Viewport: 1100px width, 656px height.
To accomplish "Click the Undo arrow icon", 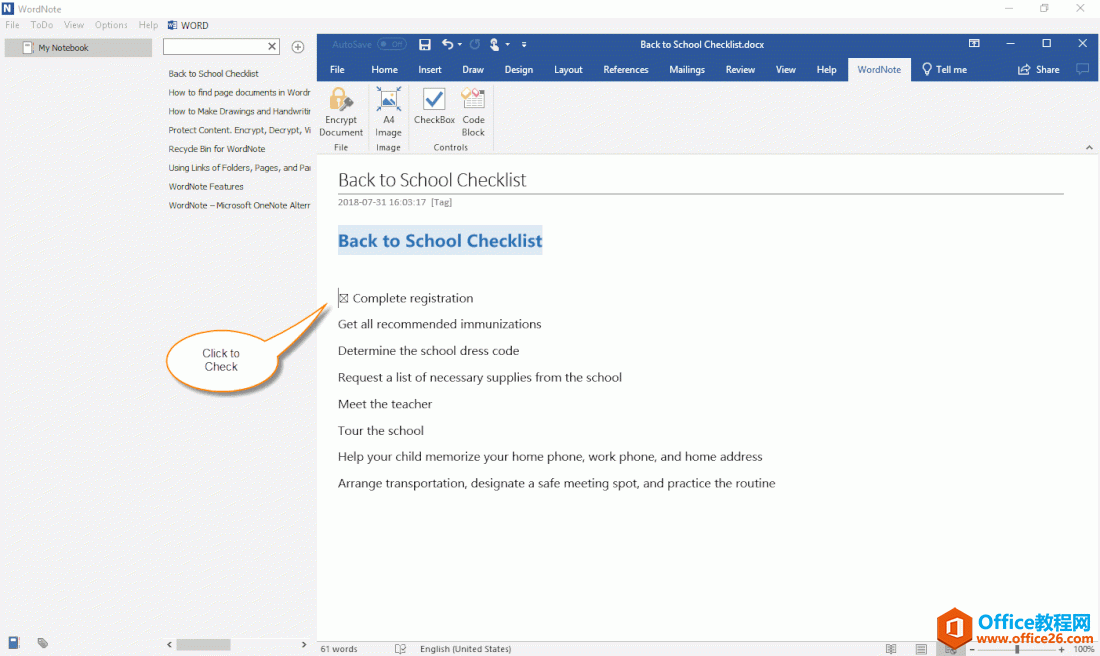I will [448, 44].
